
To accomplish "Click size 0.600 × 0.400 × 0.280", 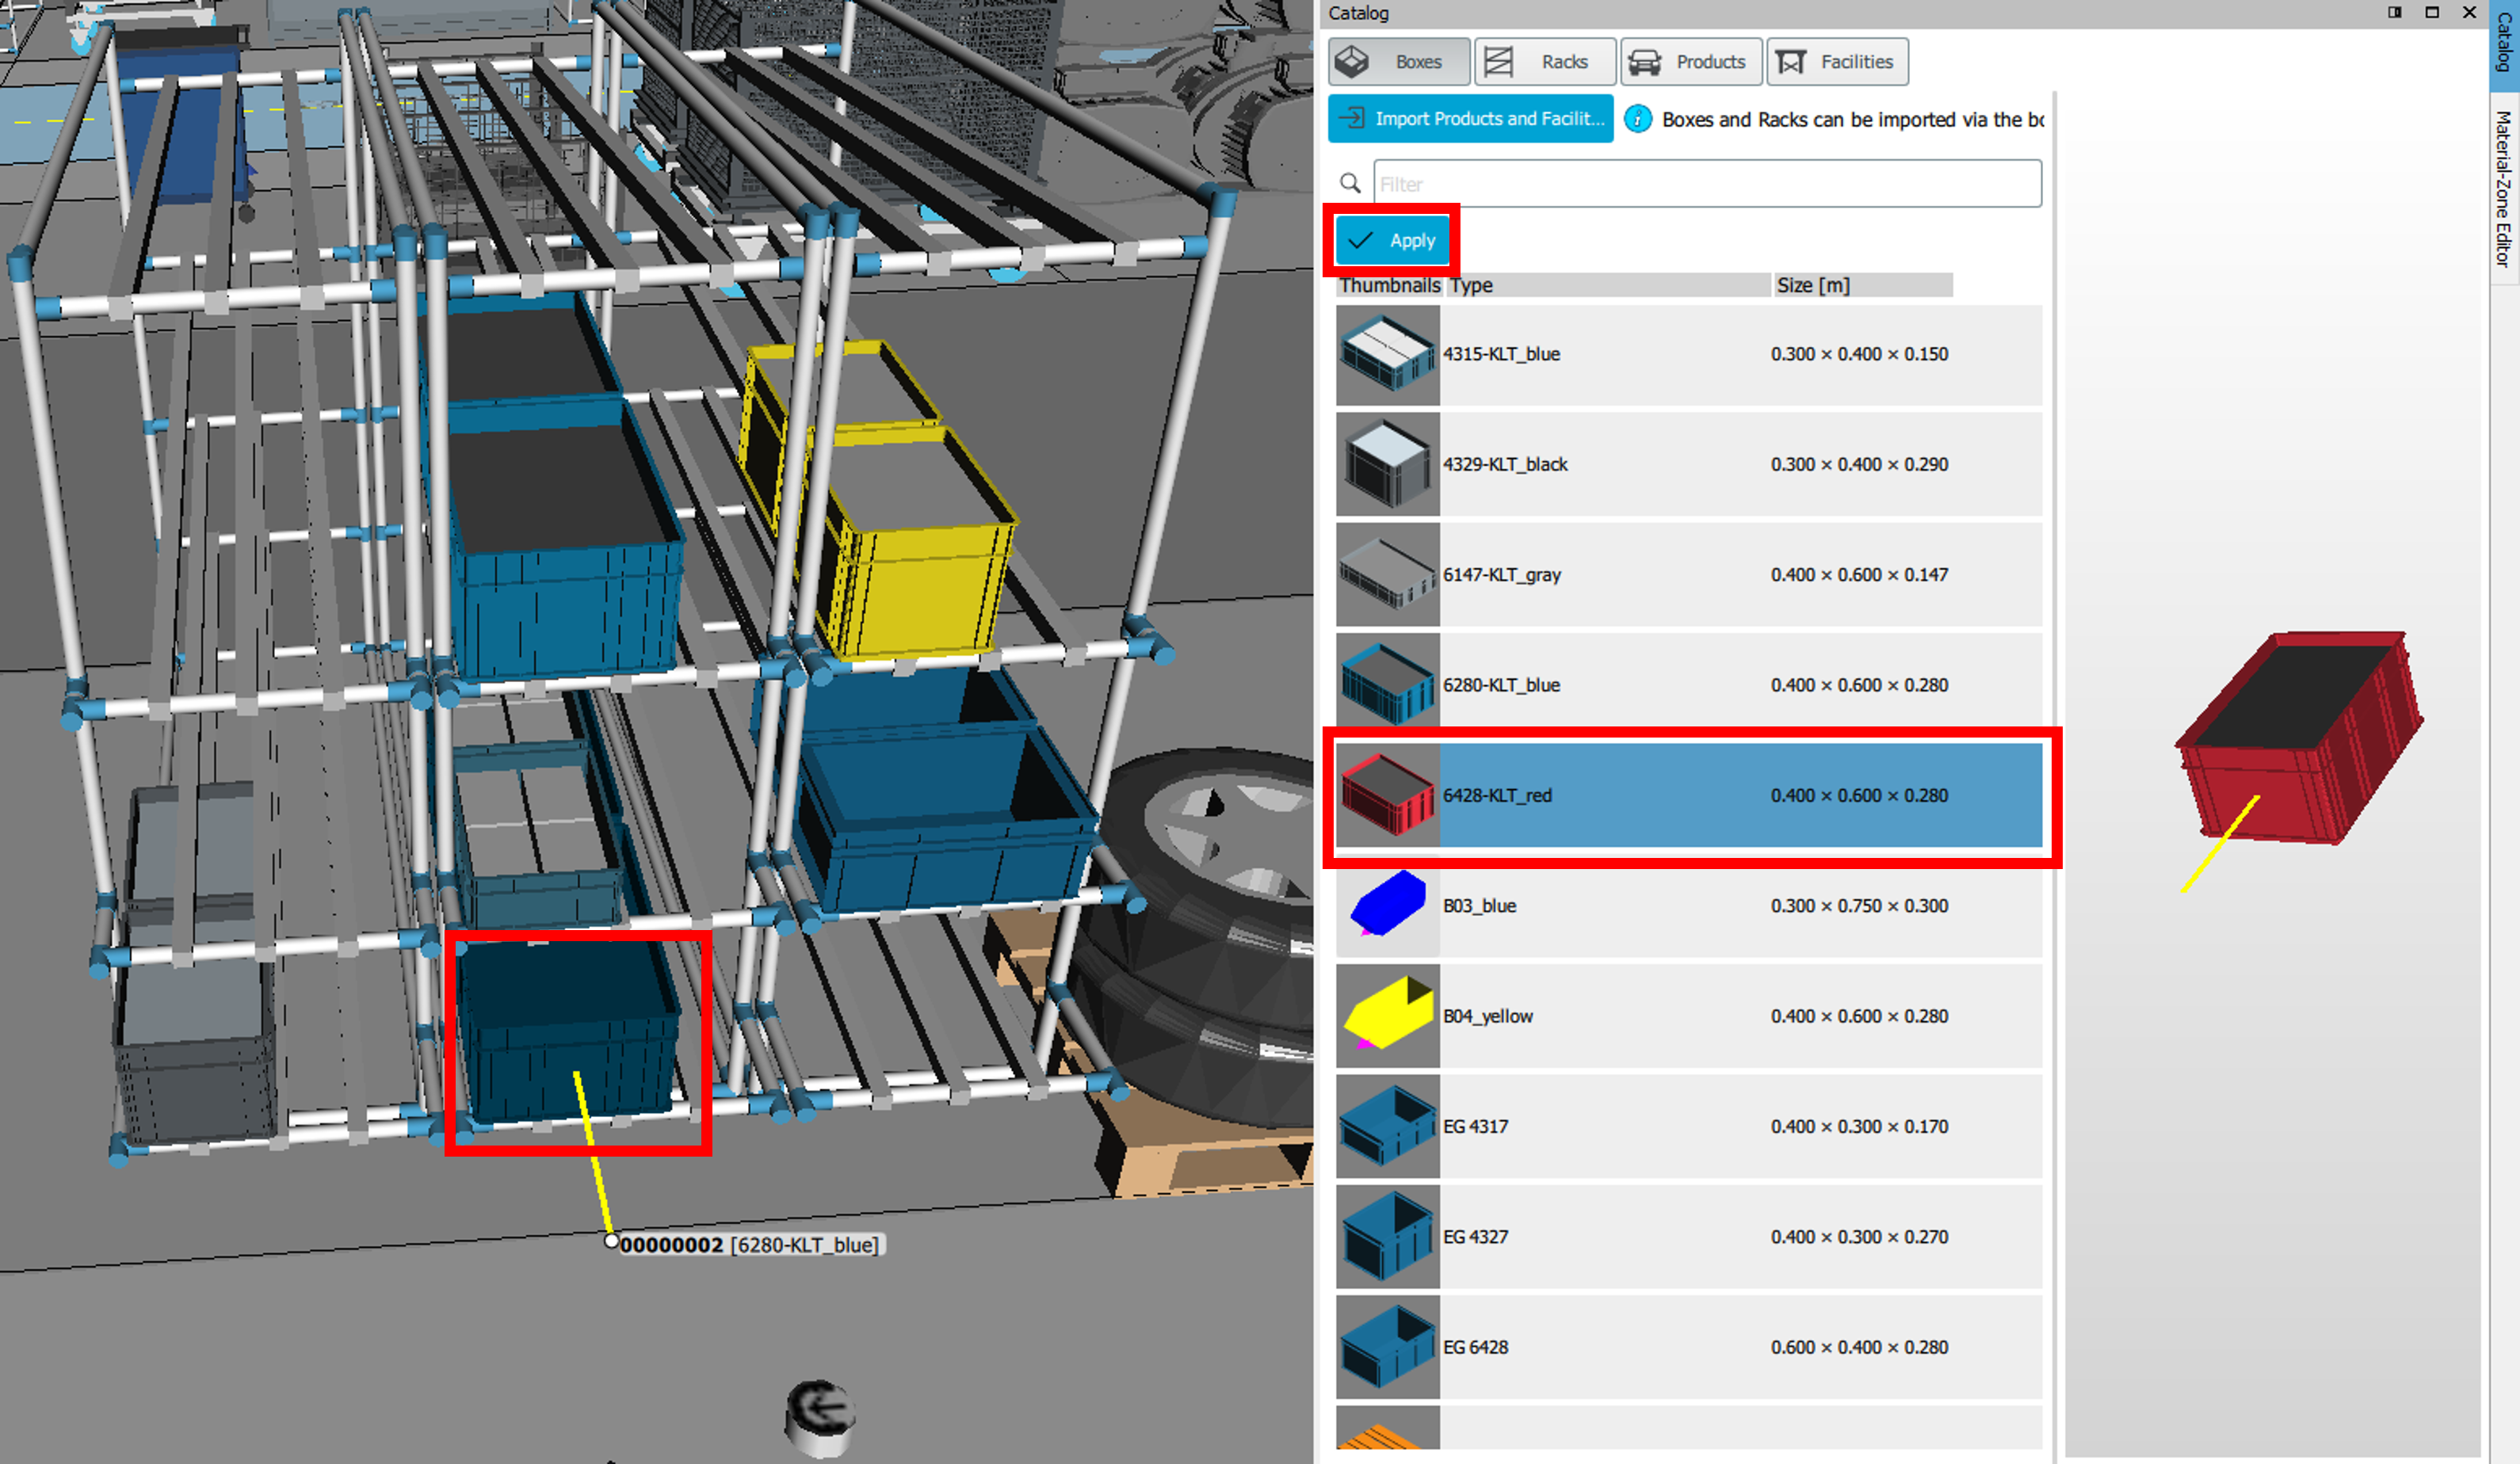I will pyautogui.click(x=1859, y=1348).
